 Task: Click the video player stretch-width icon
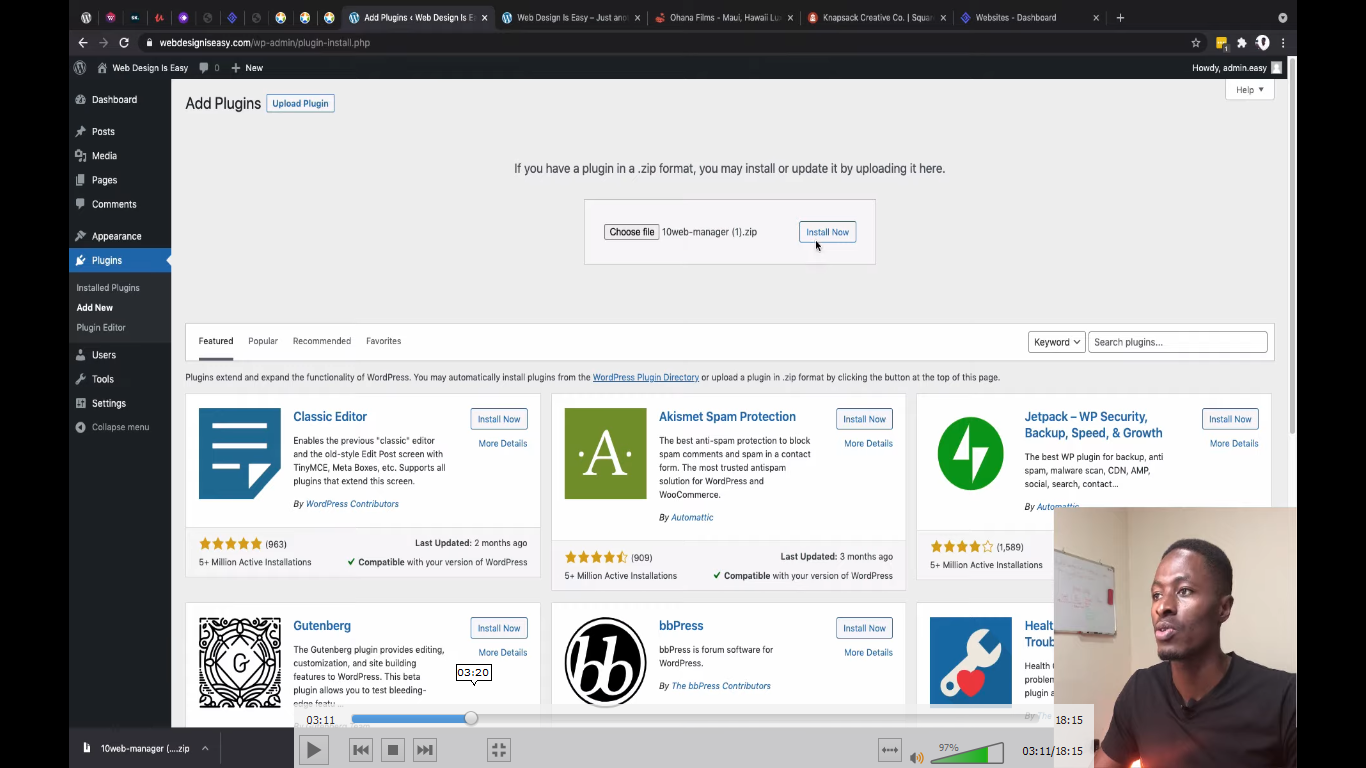(x=889, y=750)
